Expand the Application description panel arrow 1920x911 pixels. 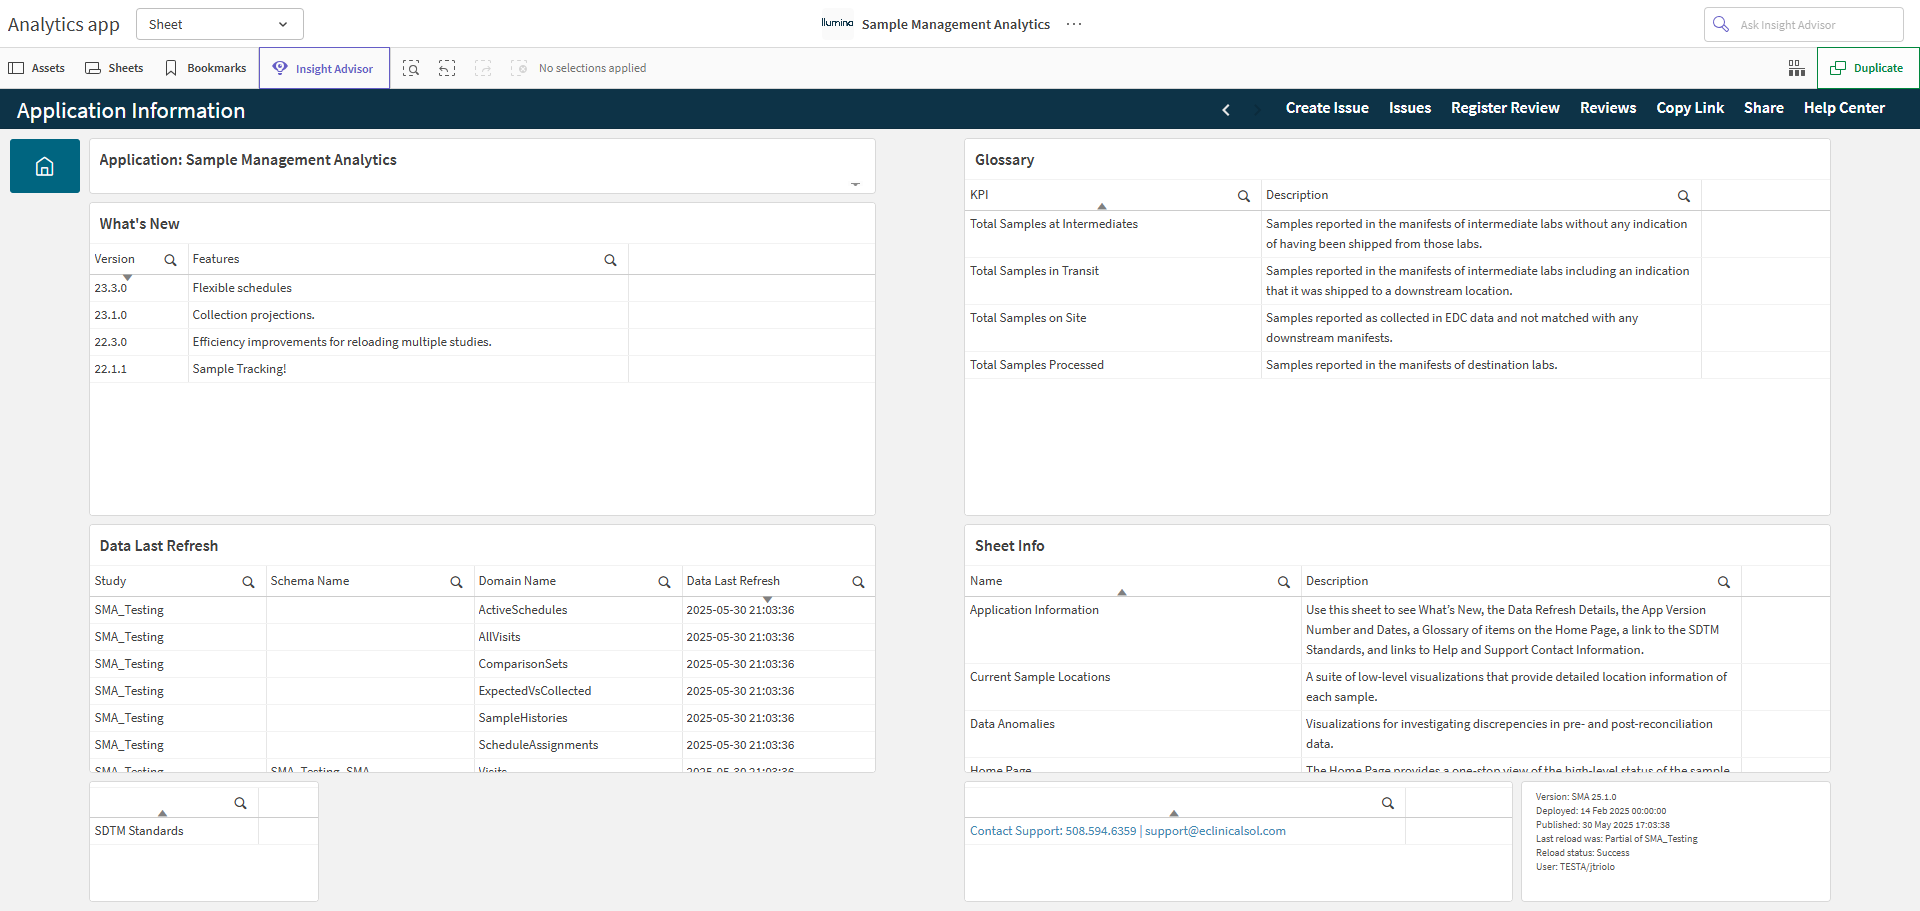[855, 184]
